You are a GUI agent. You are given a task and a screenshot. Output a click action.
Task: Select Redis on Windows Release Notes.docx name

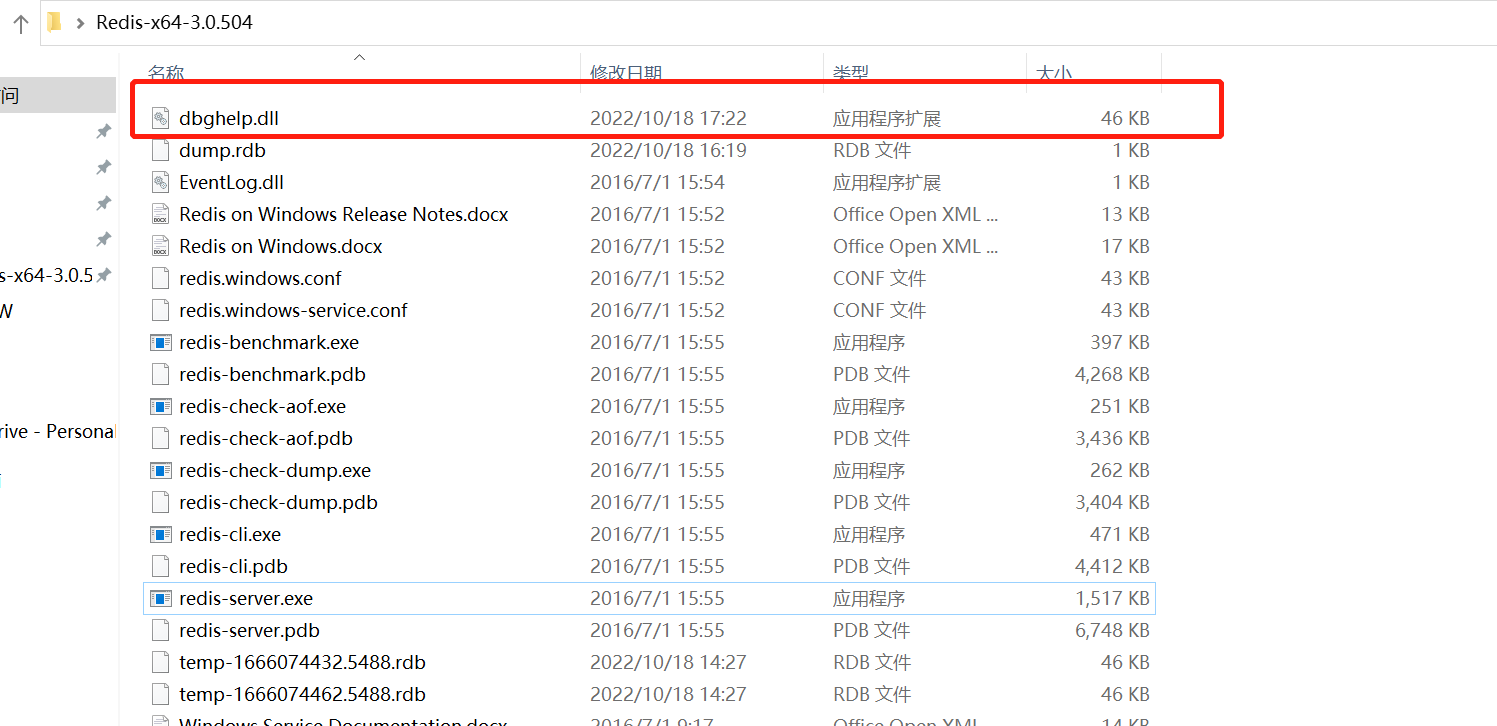coord(344,214)
